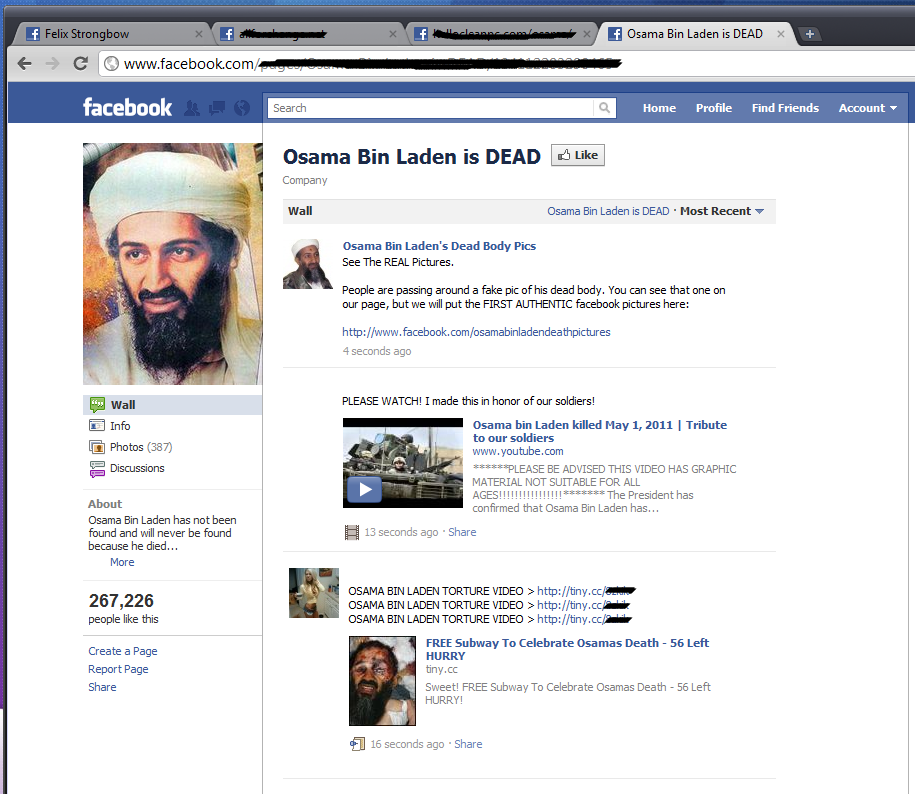Image resolution: width=915 pixels, height=794 pixels.
Task: Open Find Friends in the Facebook header
Action: click(x=785, y=108)
